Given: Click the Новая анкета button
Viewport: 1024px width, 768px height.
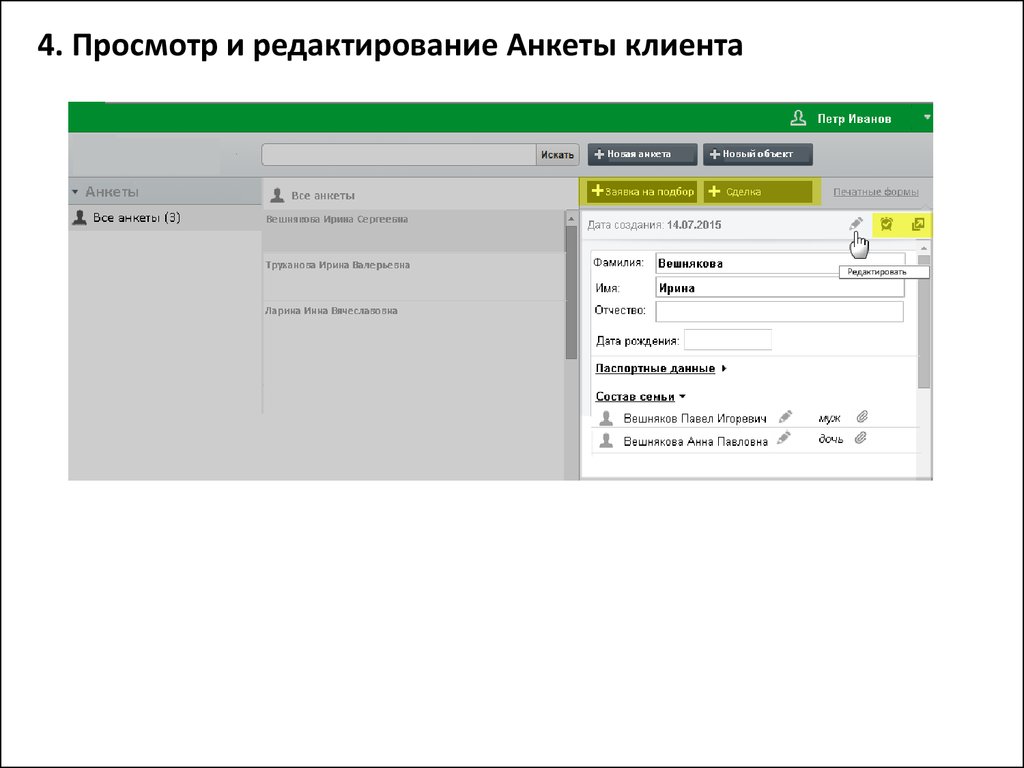Looking at the screenshot, I should point(642,154).
